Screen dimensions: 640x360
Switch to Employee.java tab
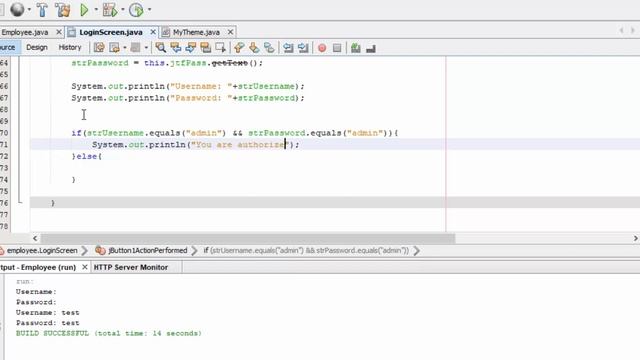coord(24,32)
